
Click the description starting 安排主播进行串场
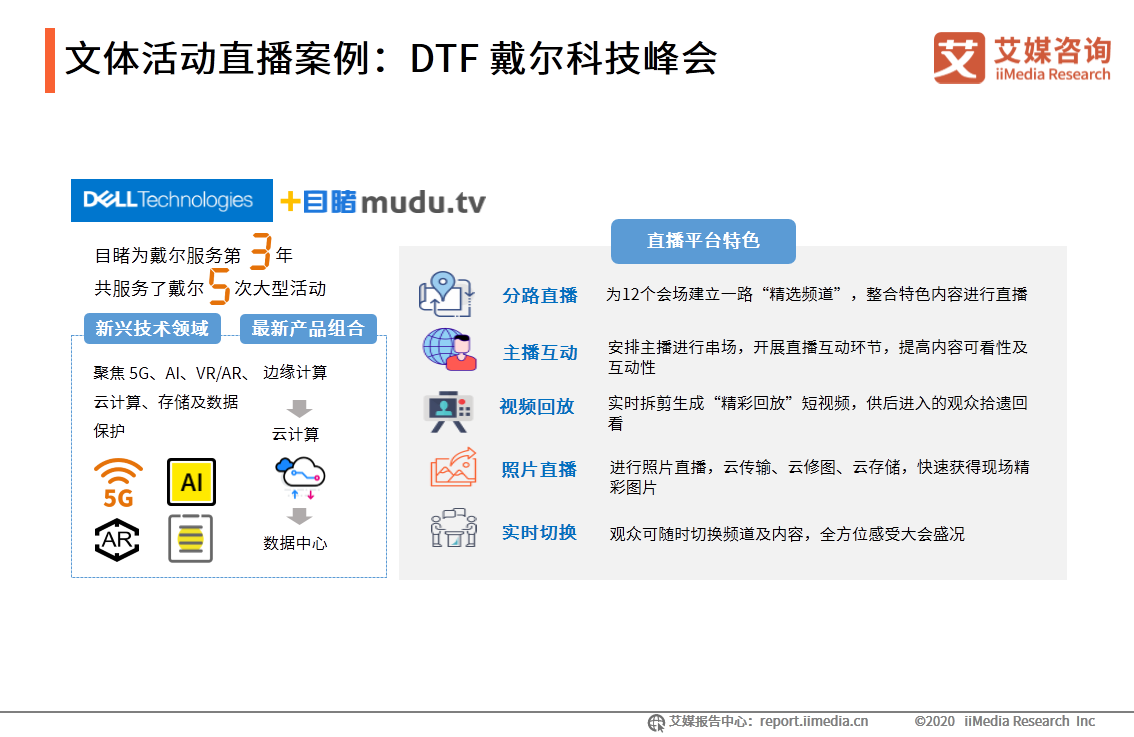click(818, 357)
